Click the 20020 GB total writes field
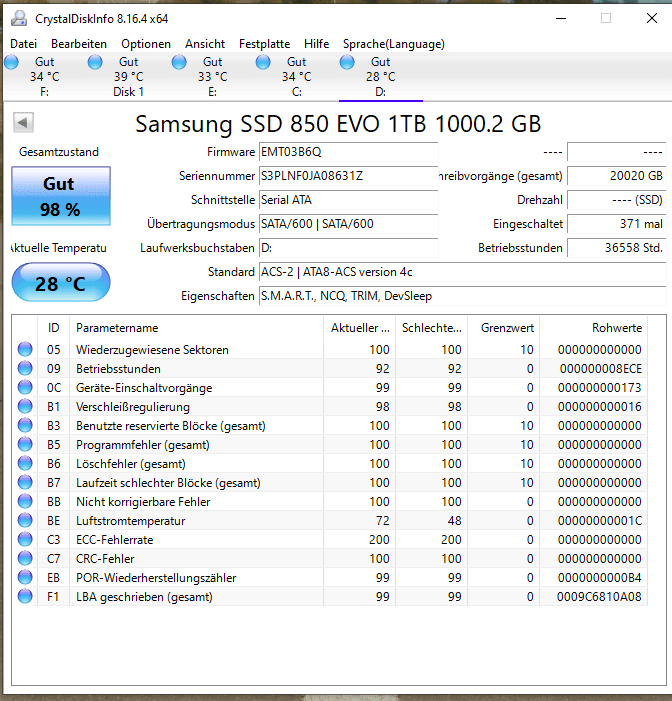This screenshot has width=672, height=701. [x=617, y=176]
